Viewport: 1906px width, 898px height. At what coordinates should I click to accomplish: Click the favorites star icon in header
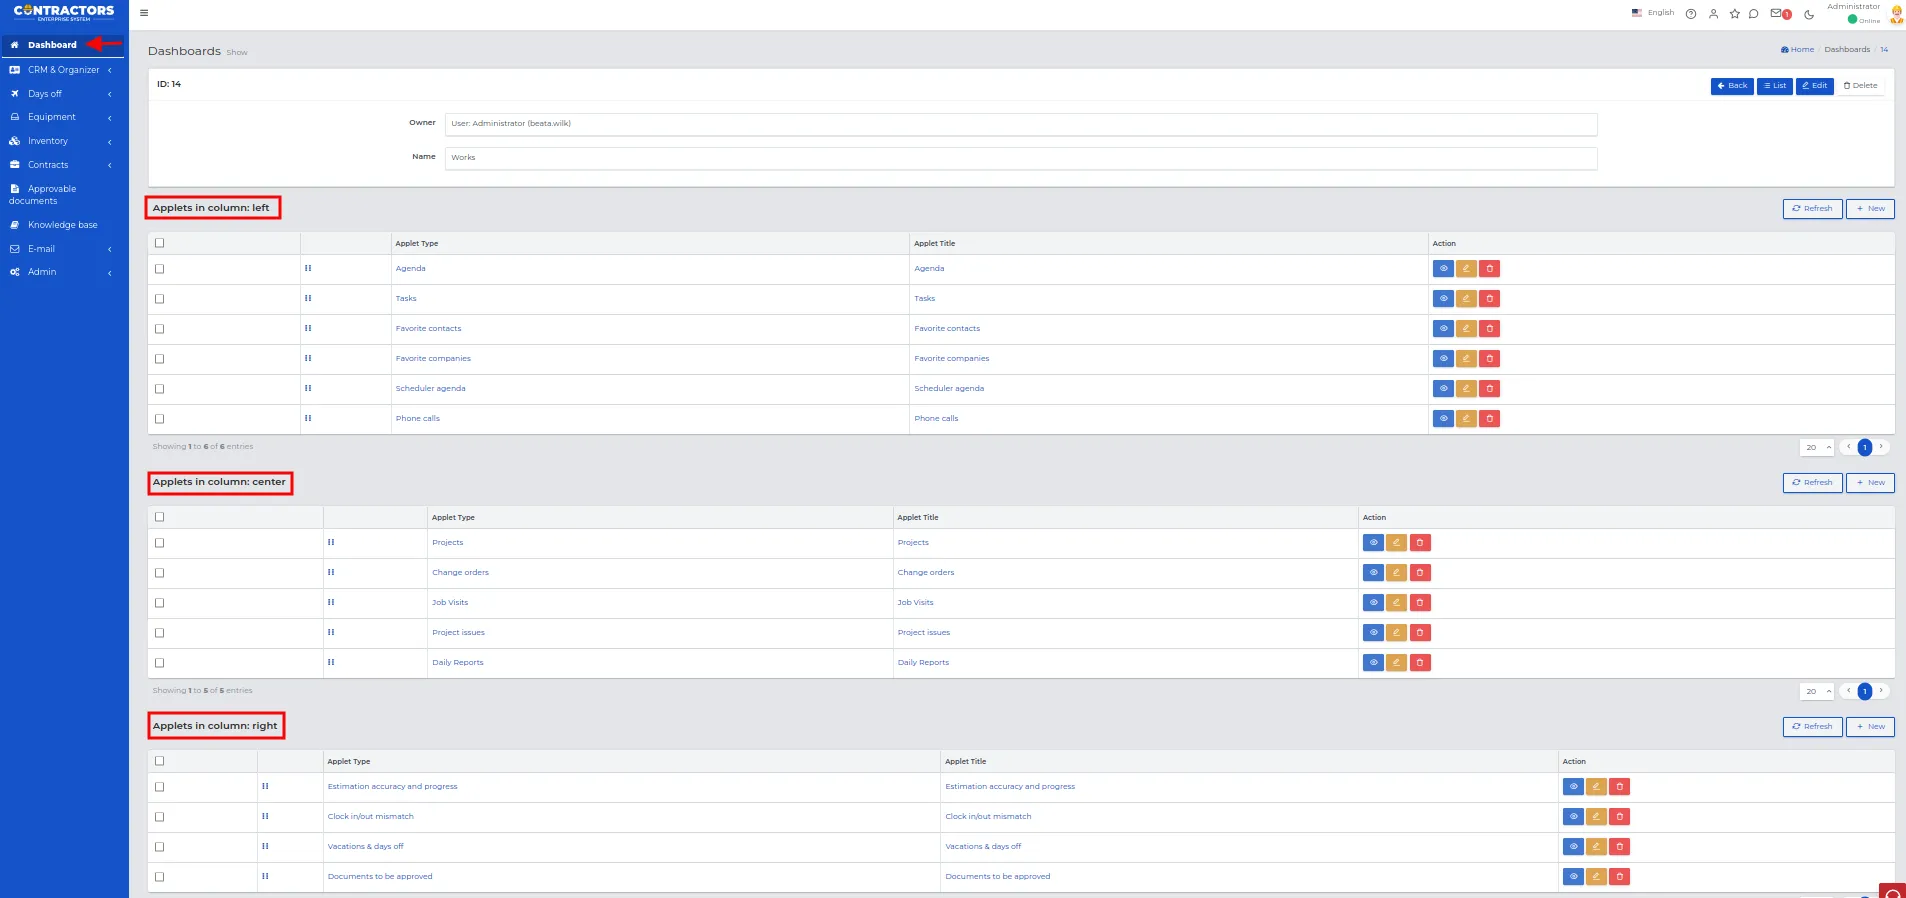[1734, 14]
